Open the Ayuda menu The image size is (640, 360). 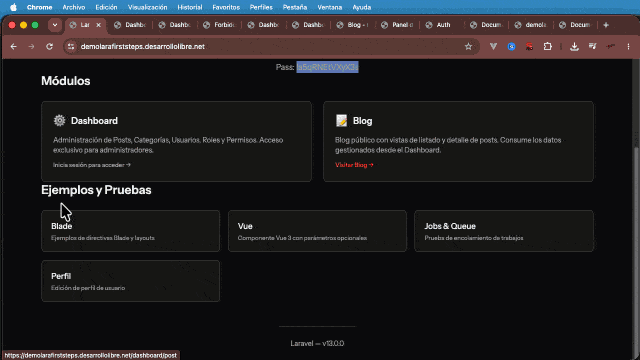(x=362, y=7)
